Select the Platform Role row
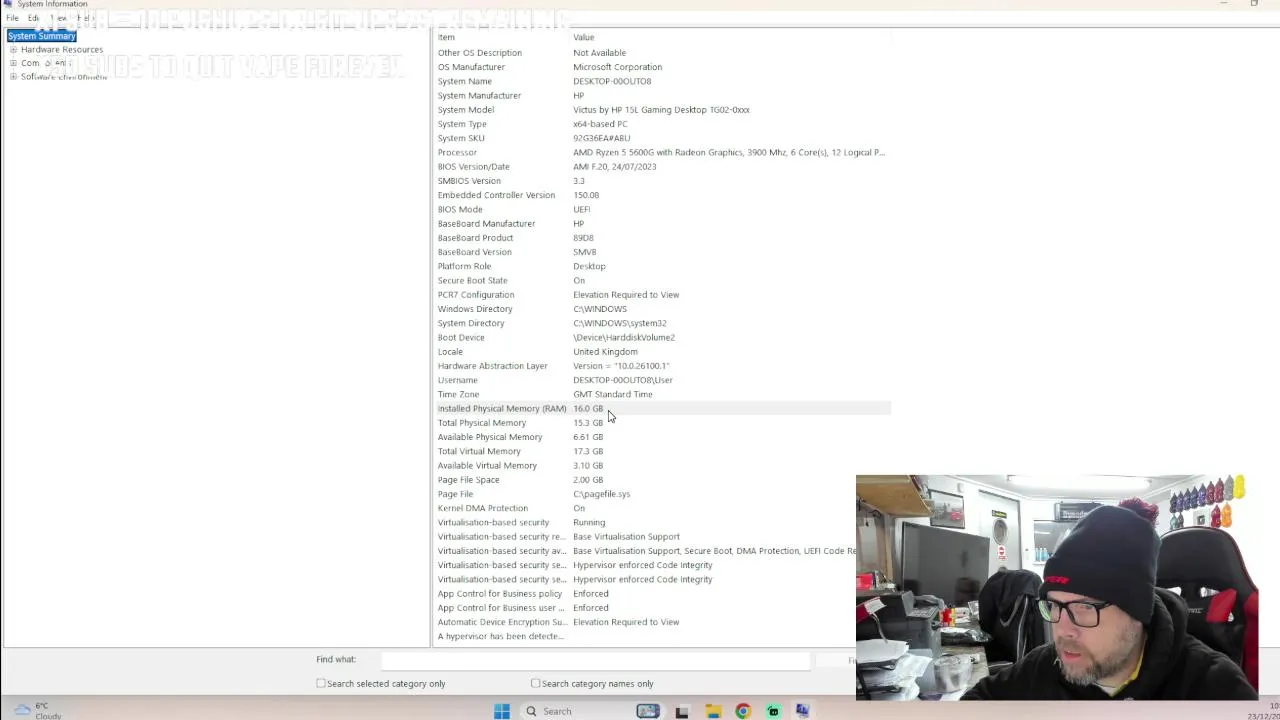 661,266
